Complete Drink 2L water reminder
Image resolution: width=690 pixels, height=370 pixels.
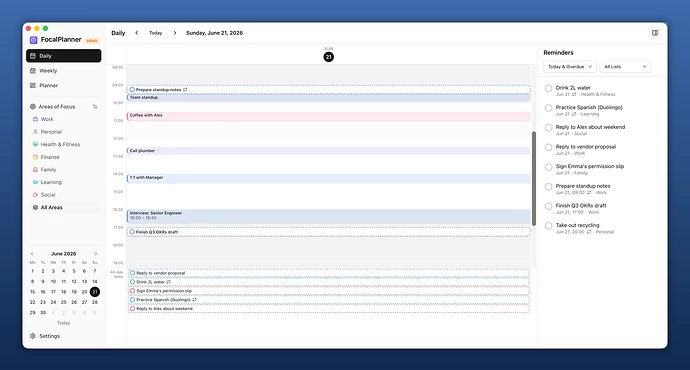click(548, 88)
